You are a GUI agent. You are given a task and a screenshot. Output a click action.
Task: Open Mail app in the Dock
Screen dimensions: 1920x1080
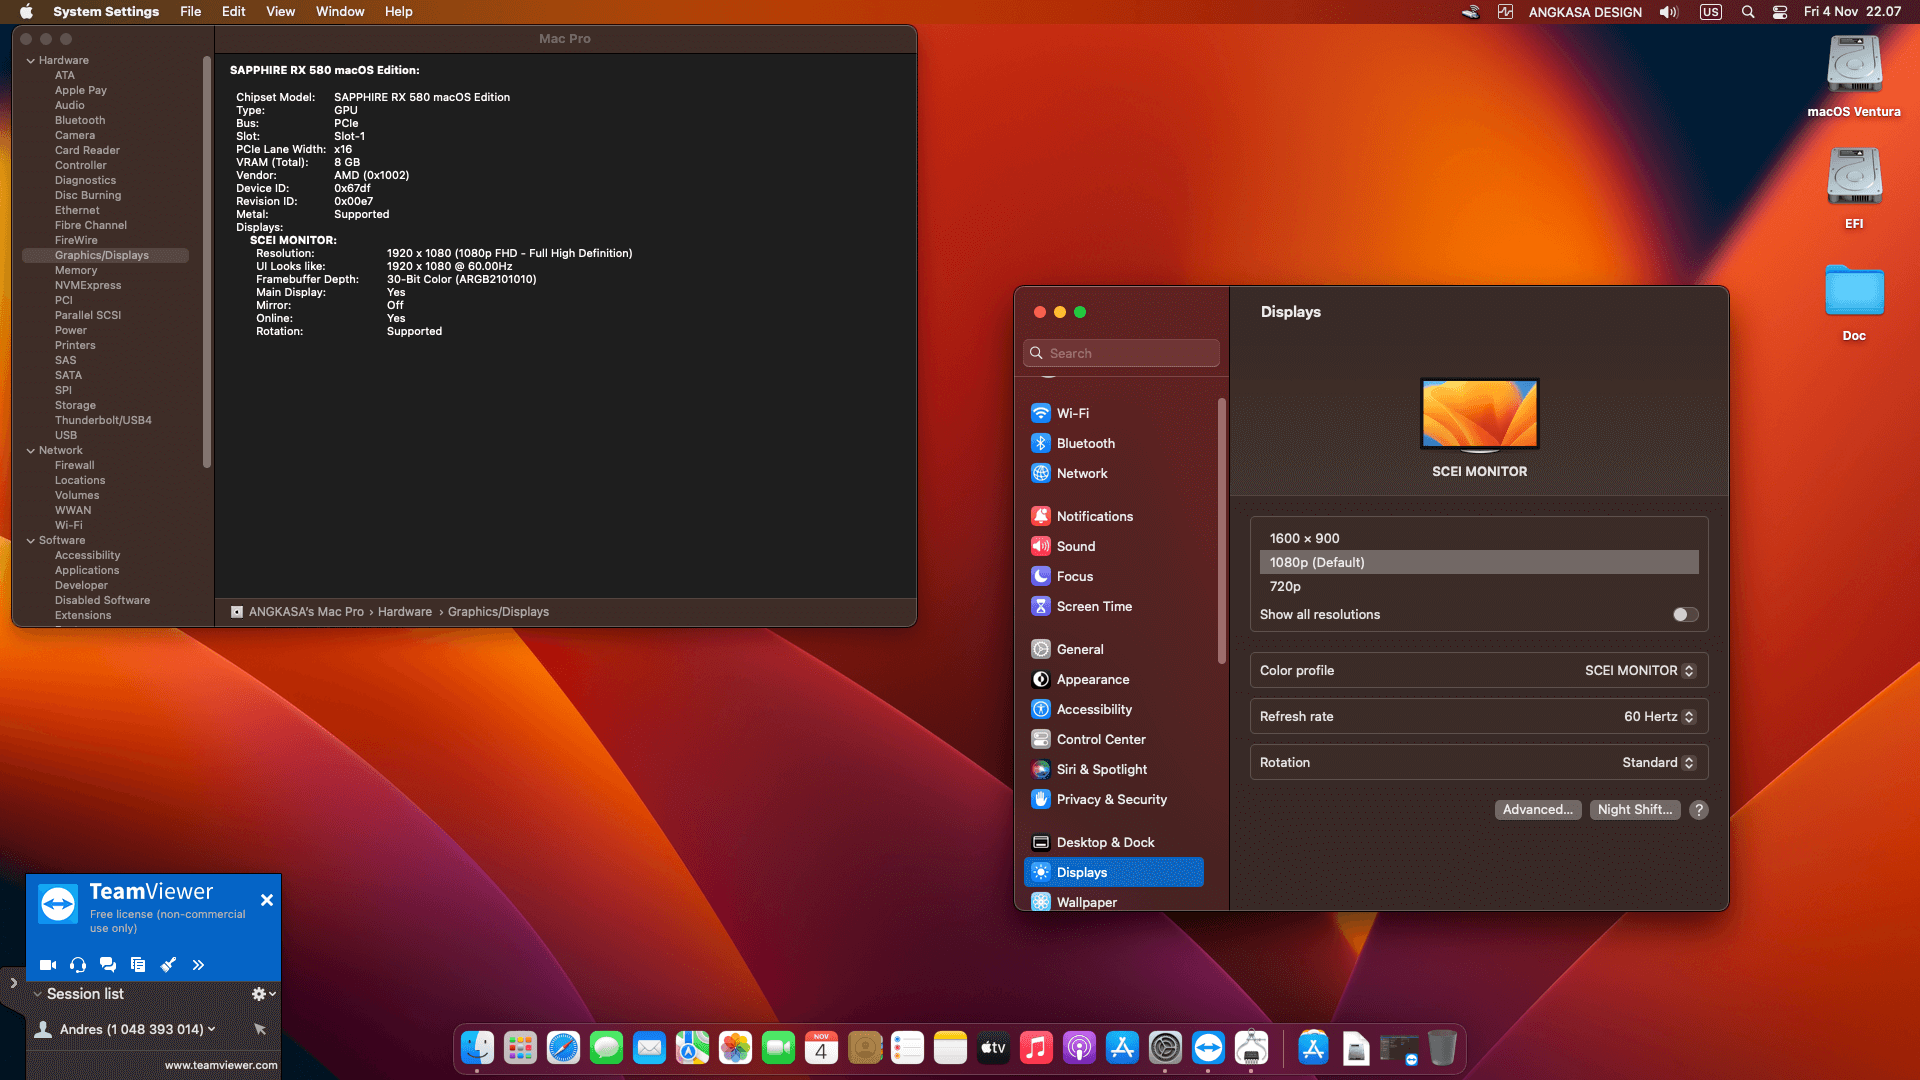(x=649, y=1048)
